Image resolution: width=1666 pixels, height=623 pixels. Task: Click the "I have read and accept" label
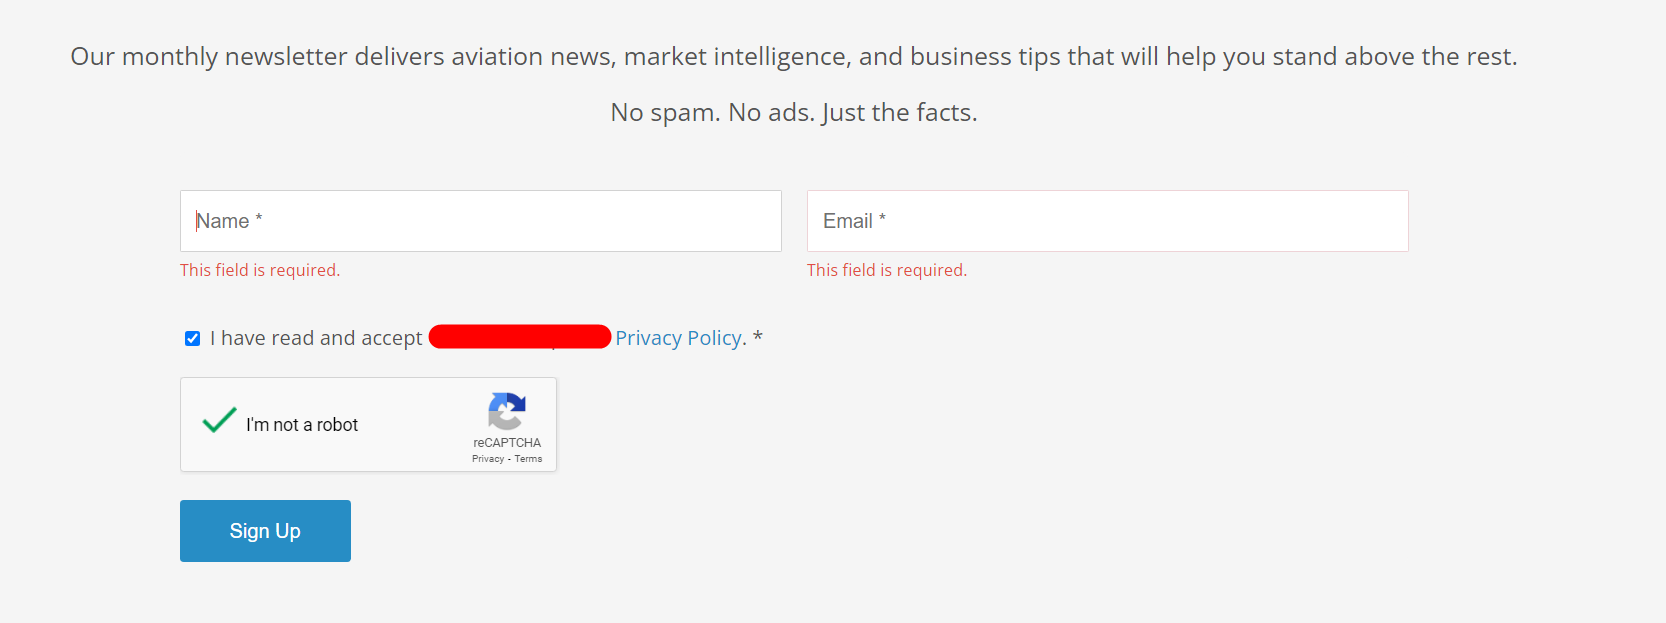316,338
